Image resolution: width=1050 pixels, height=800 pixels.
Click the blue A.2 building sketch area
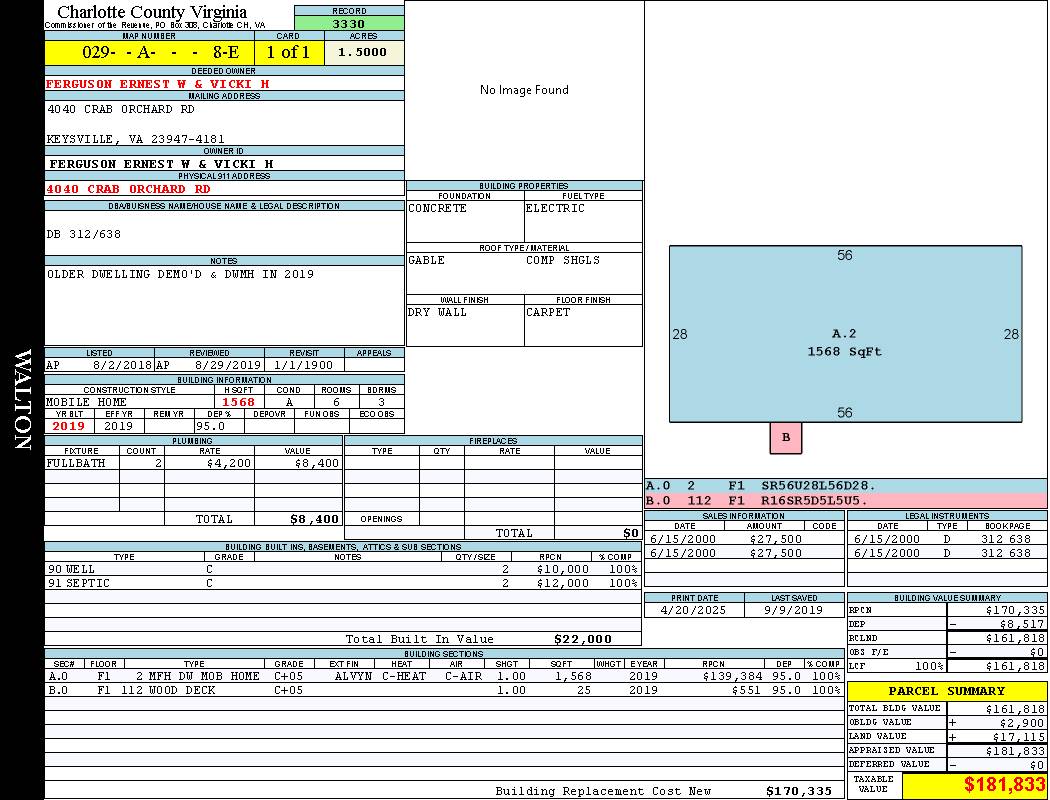[845, 334]
